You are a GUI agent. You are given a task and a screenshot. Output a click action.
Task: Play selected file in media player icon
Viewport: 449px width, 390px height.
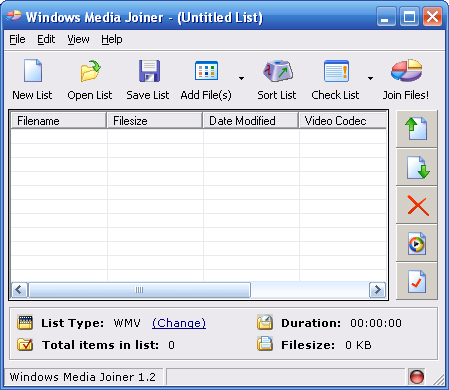click(417, 243)
